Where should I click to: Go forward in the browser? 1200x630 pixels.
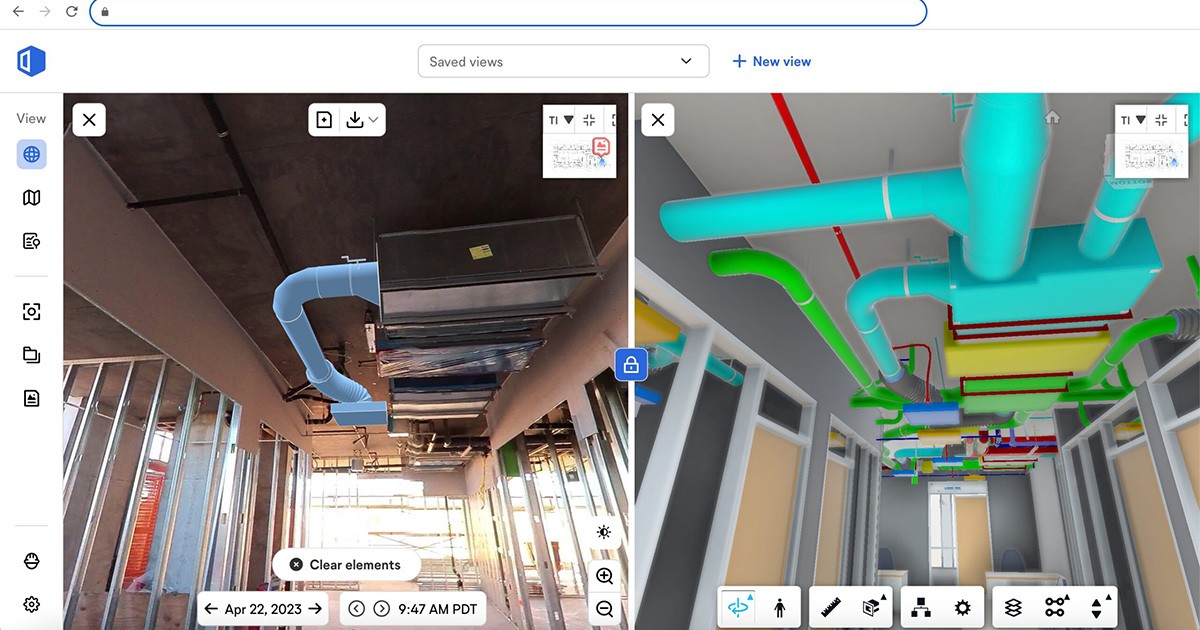click(x=44, y=12)
